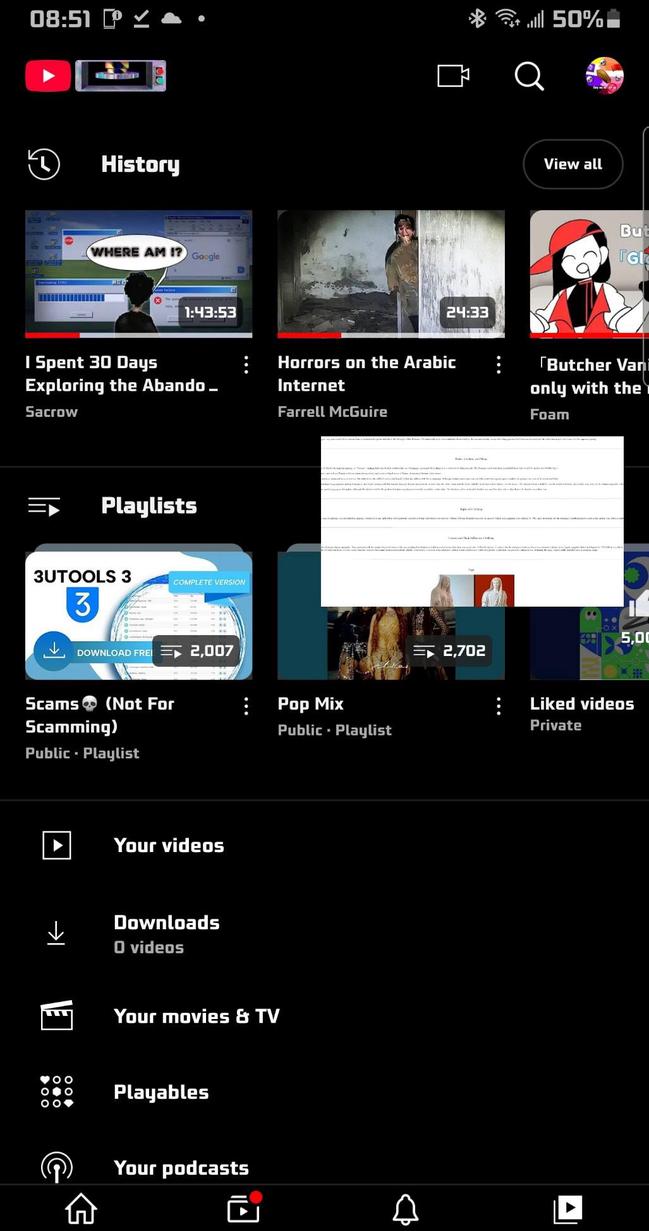Open Subscriptions tab in bottom bar

[x=243, y=1209]
